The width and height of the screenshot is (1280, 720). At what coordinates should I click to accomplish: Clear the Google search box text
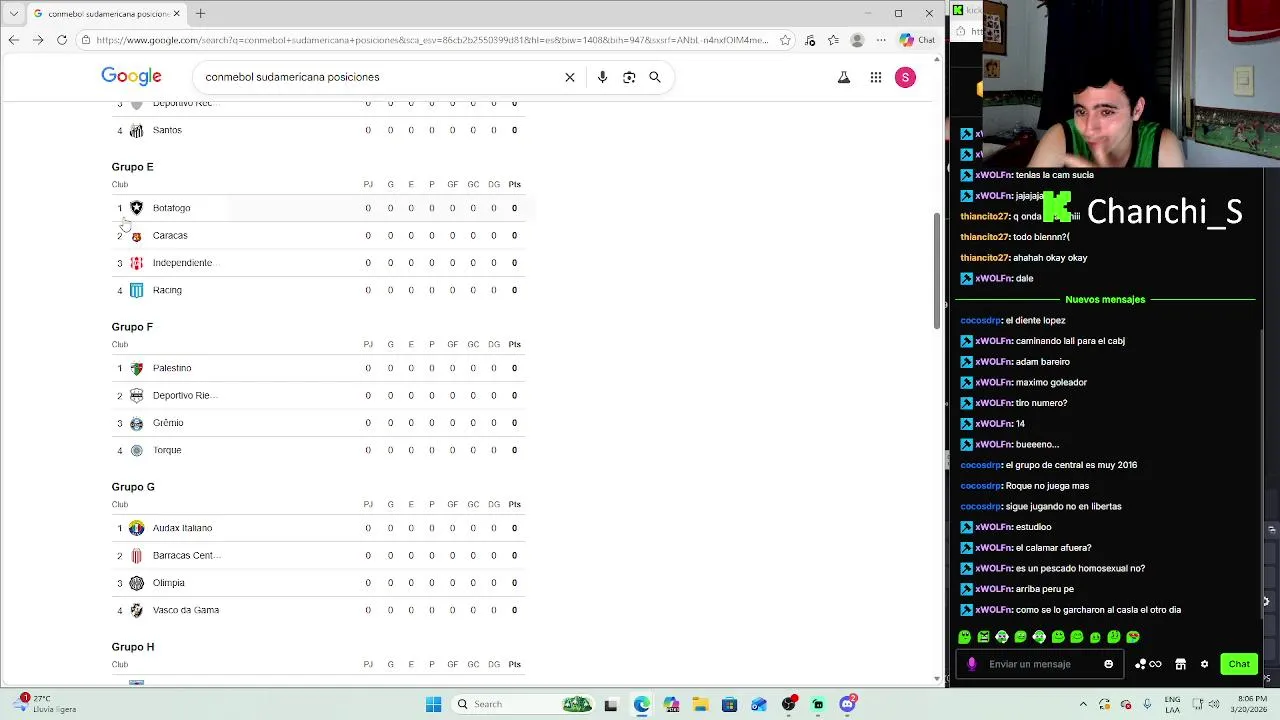[570, 77]
